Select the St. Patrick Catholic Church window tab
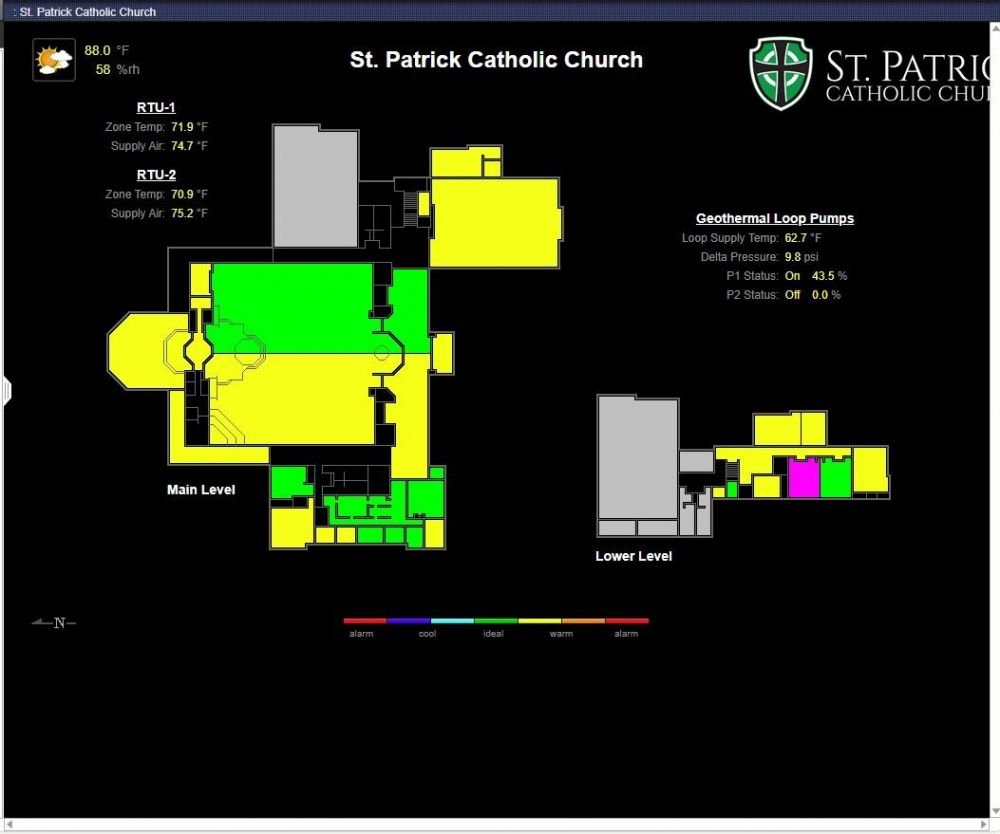This screenshot has height=834, width=1000. pos(86,12)
